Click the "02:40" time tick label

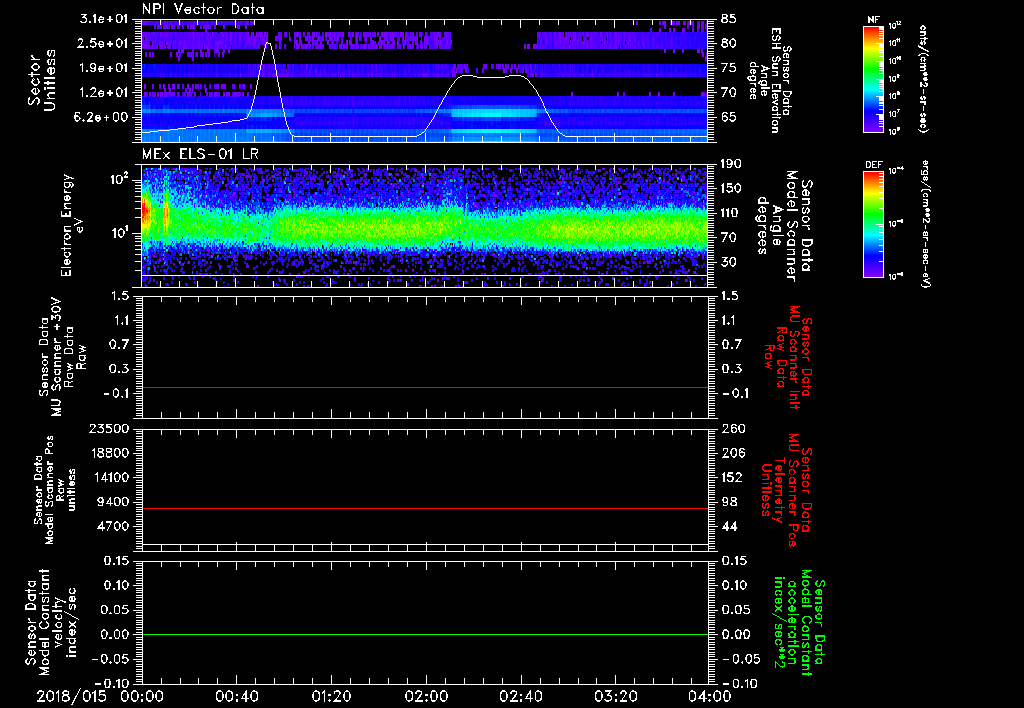pos(520,696)
